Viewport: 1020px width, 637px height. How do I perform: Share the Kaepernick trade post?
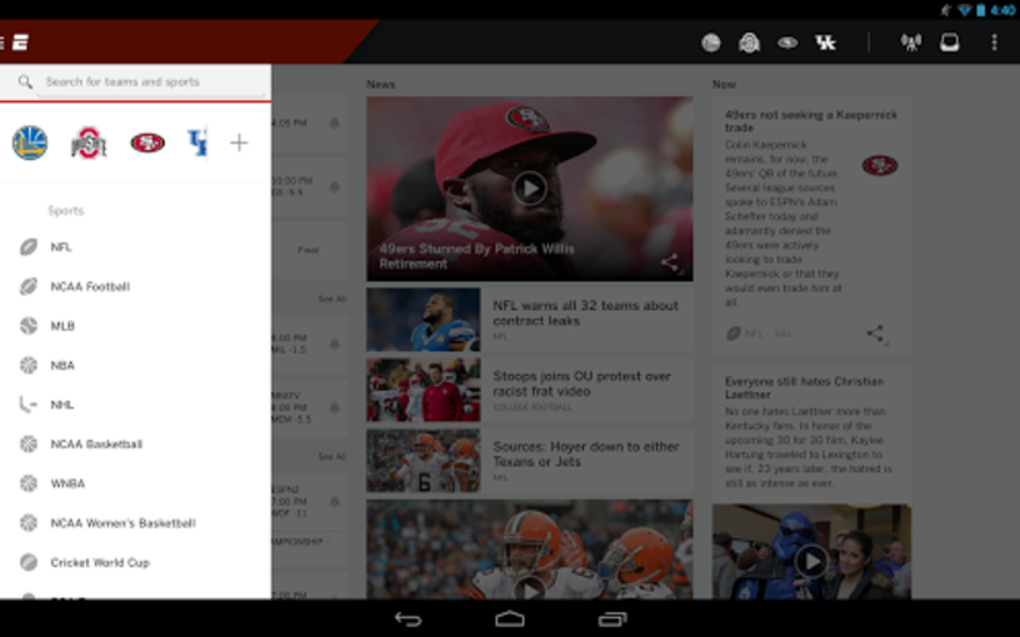[x=876, y=334]
